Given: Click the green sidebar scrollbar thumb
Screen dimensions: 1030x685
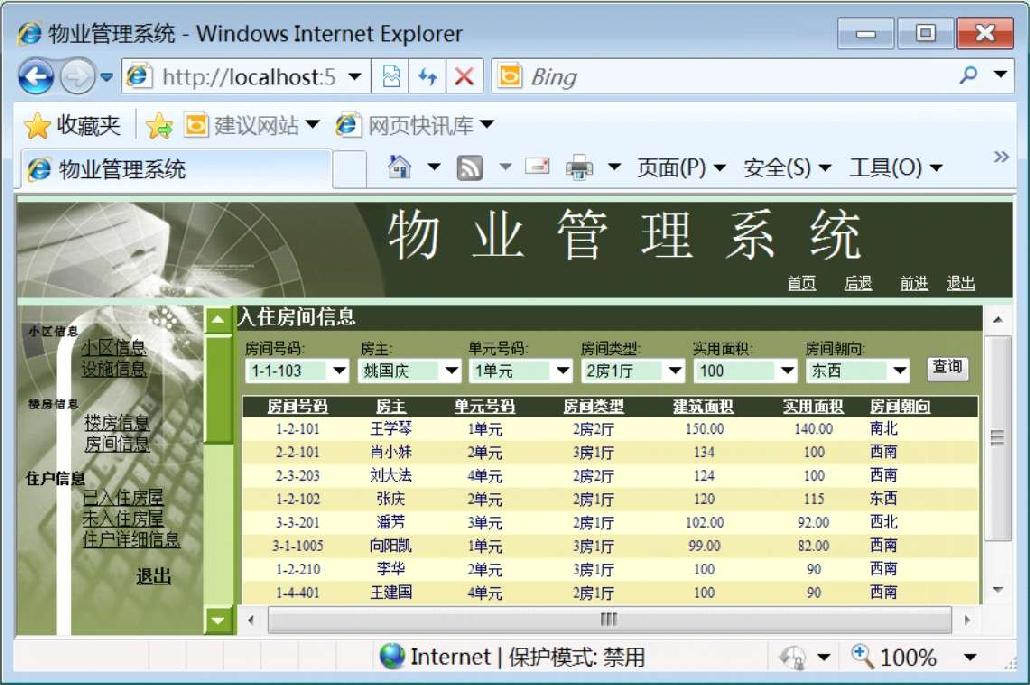Looking at the screenshot, I should point(218,390).
